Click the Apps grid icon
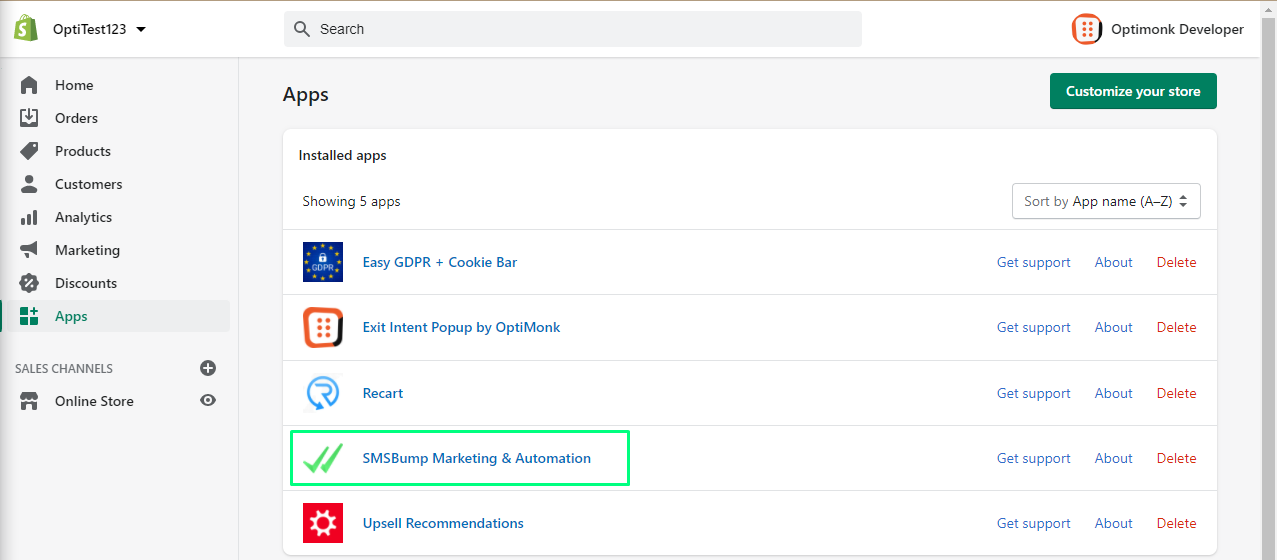This screenshot has height=560, width=1277. pyautogui.click(x=29, y=316)
